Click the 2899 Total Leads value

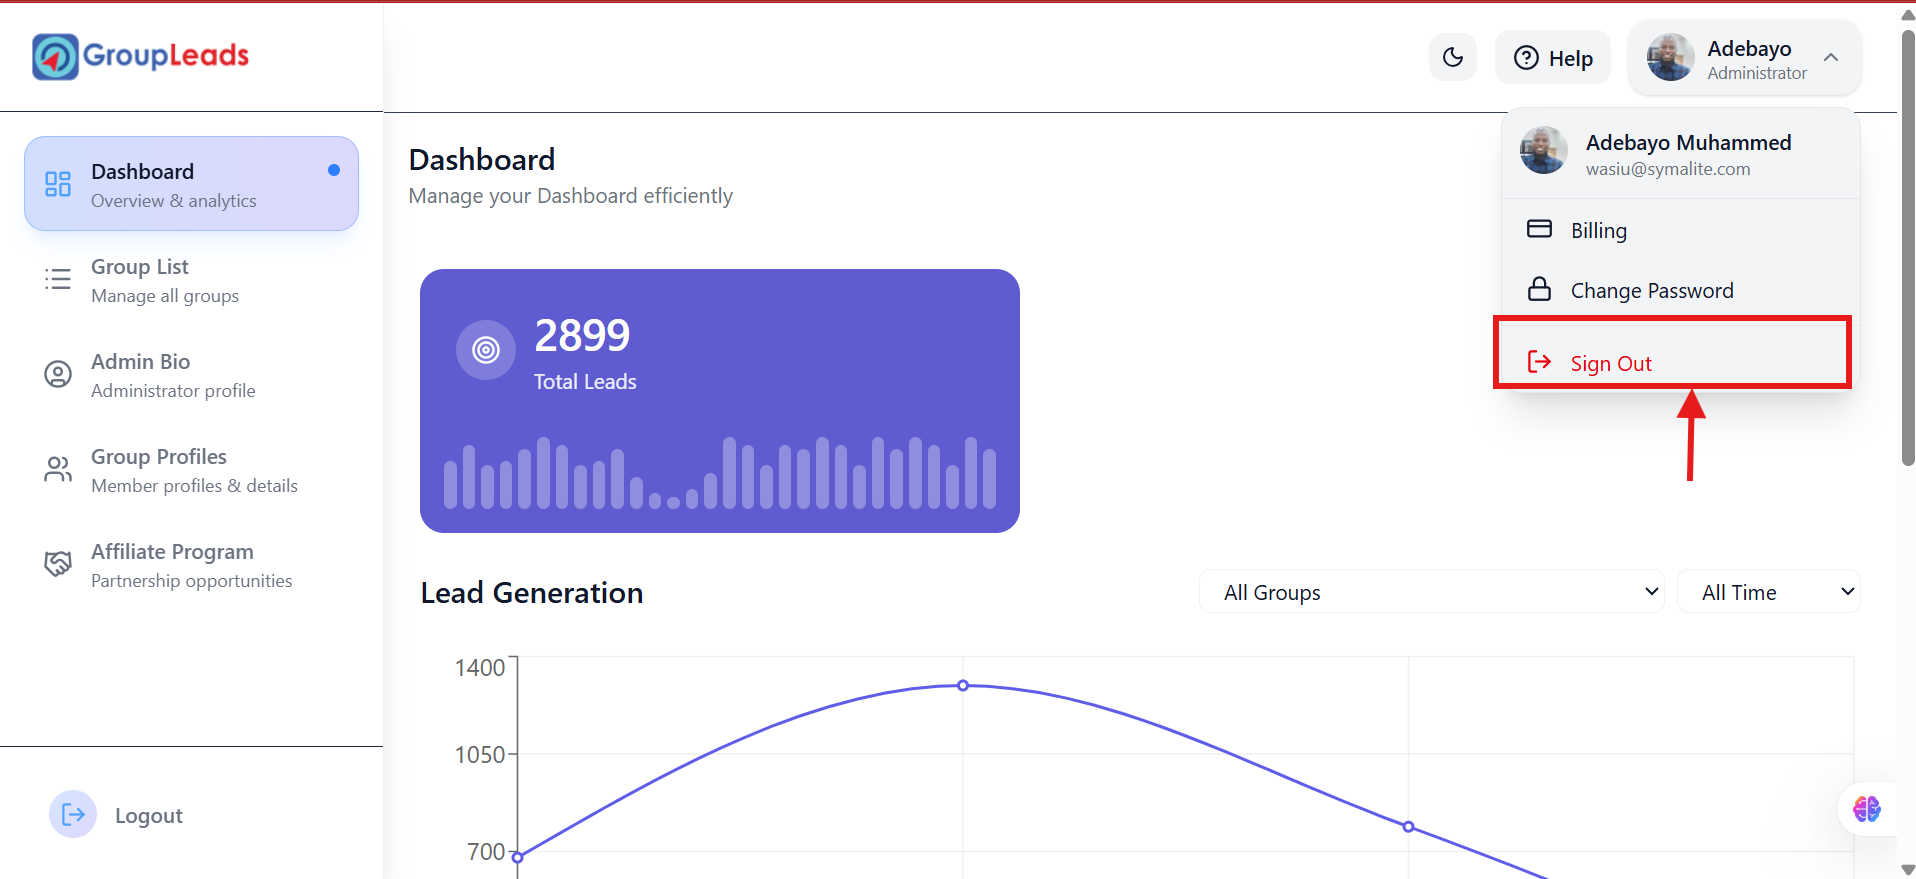pos(582,335)
